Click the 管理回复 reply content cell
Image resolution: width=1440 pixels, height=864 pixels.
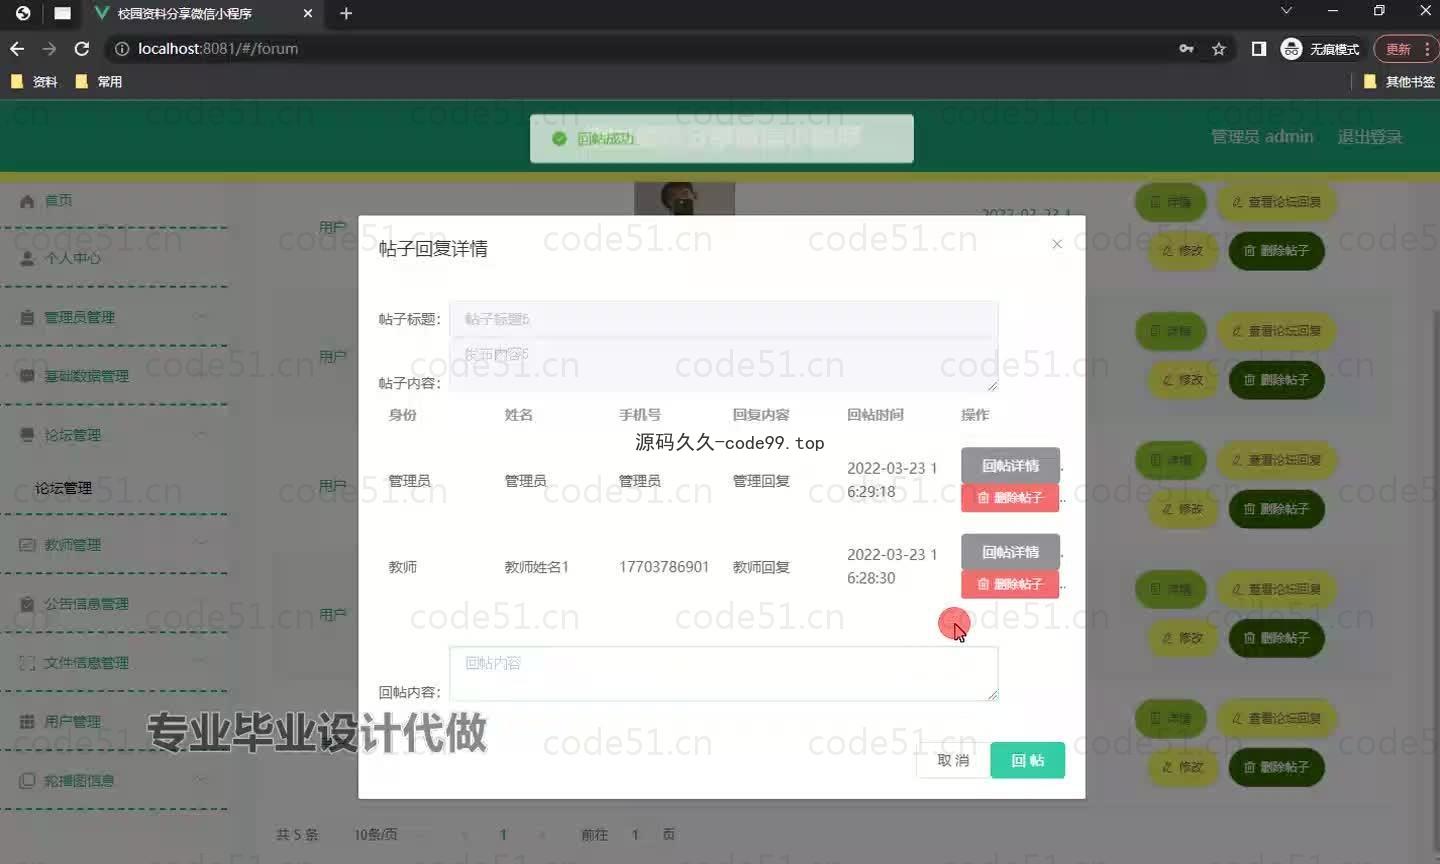pyautogui.click(x=761, y=481)
